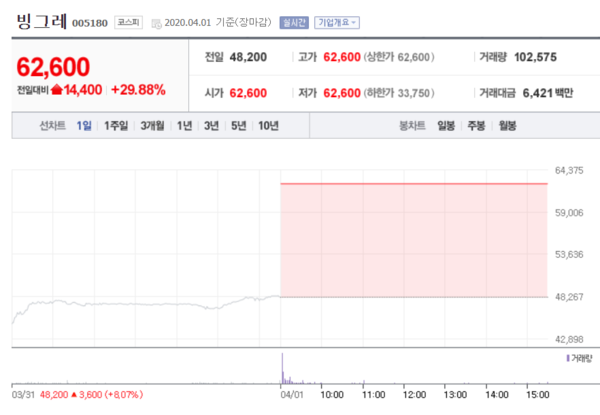Click the 03/31 summary 48,200 ▲3,600 (+8.07%)
This screenshot has height=415, width=600.
[x=91, y=394]
